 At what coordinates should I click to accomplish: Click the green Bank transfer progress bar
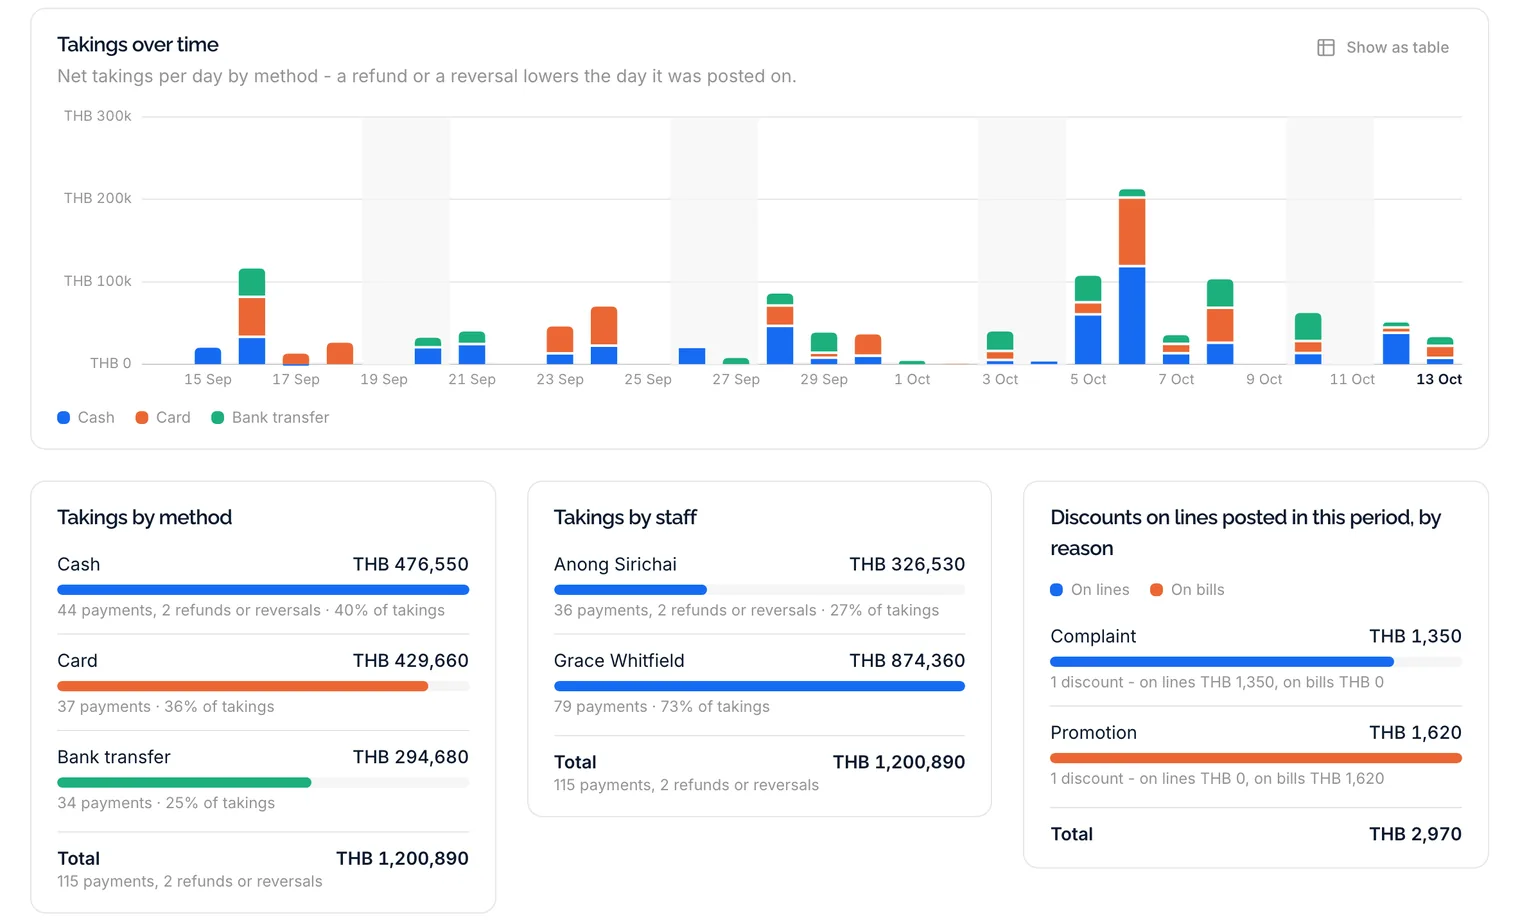184,782
